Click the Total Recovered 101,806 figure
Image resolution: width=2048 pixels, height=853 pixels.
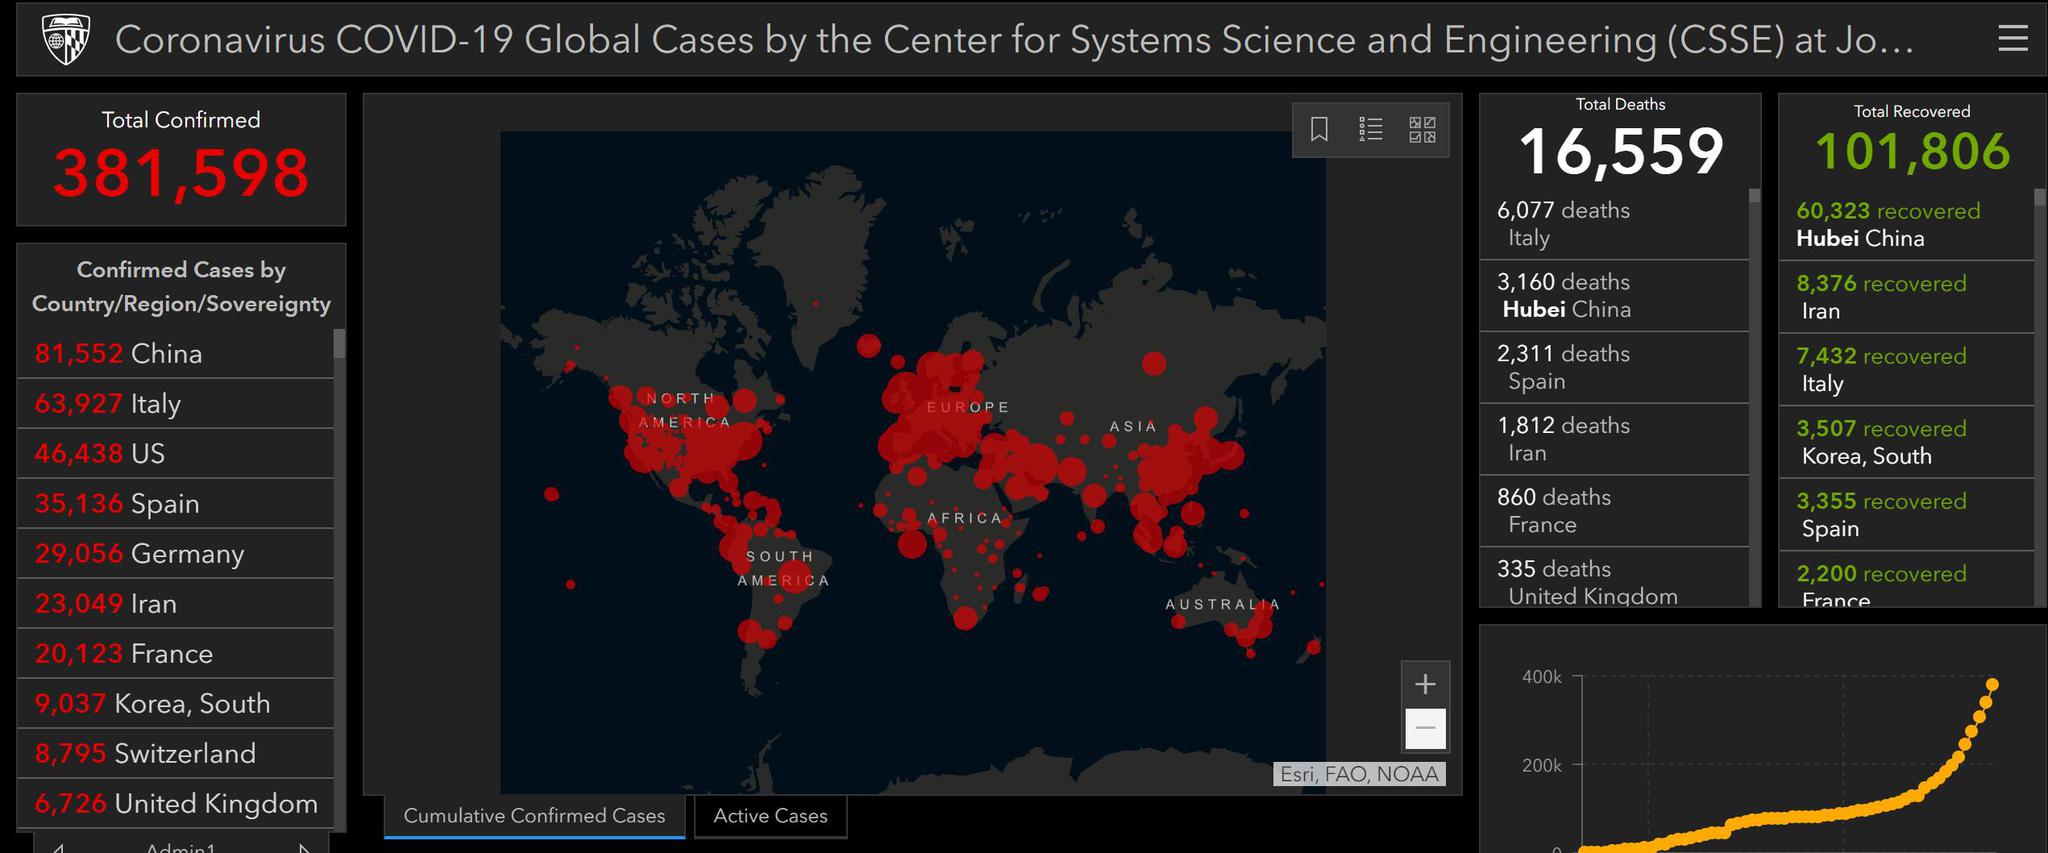pos(1912,152)
